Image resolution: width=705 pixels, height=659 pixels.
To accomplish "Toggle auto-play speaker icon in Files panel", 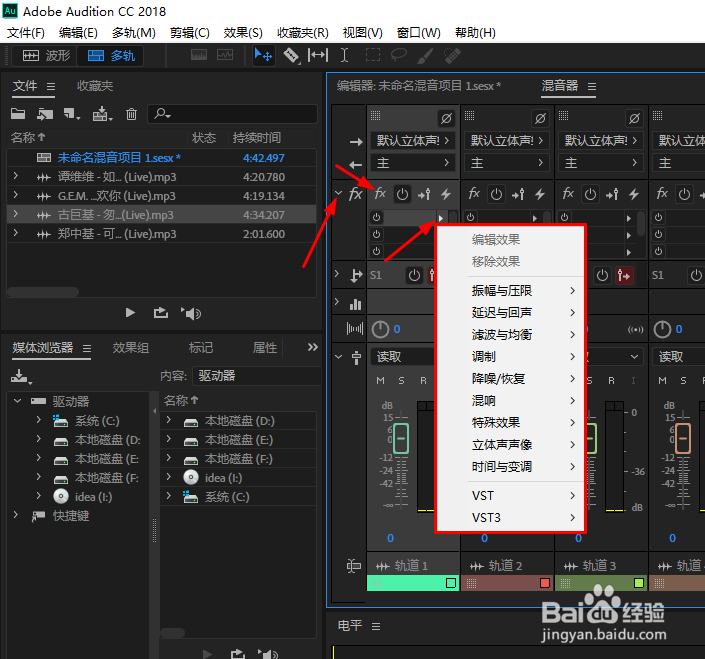I will pos(191,313).
